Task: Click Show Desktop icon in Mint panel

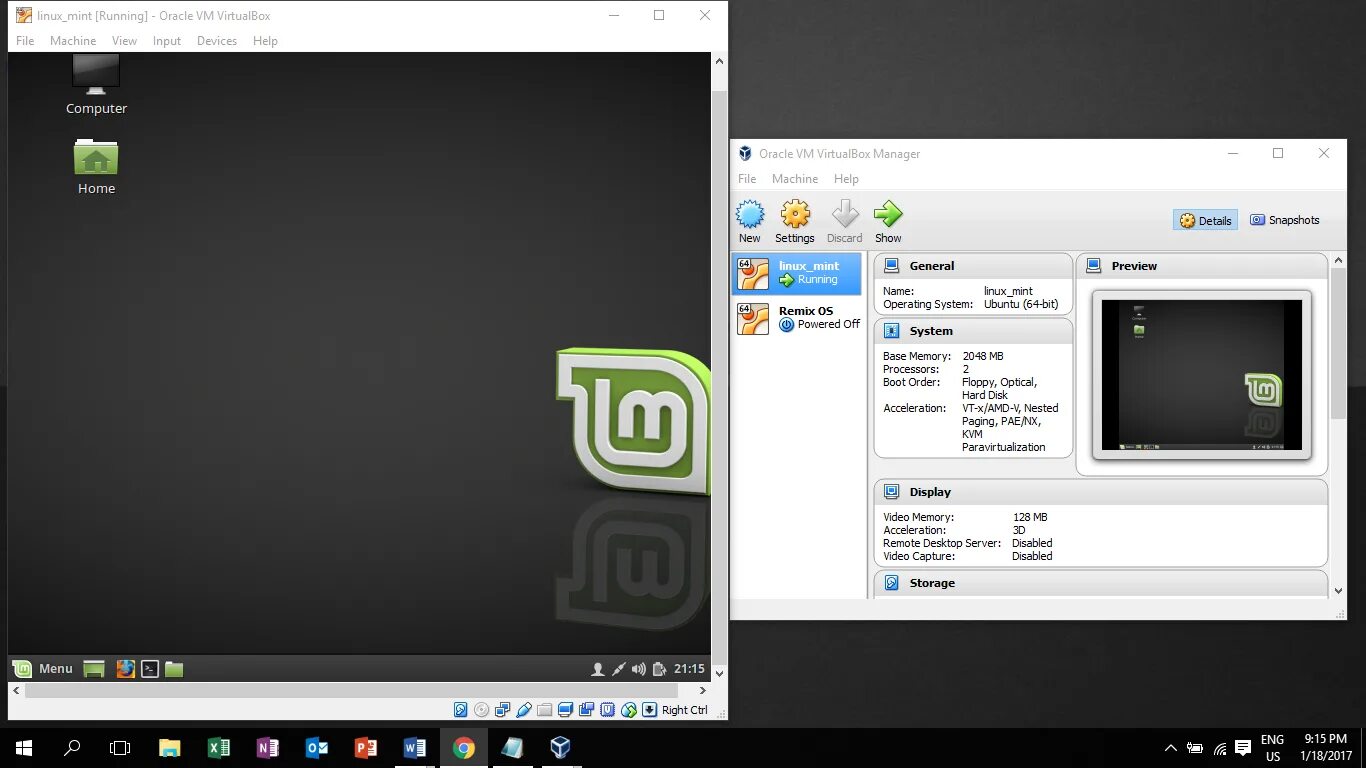Action: (94, 669)
